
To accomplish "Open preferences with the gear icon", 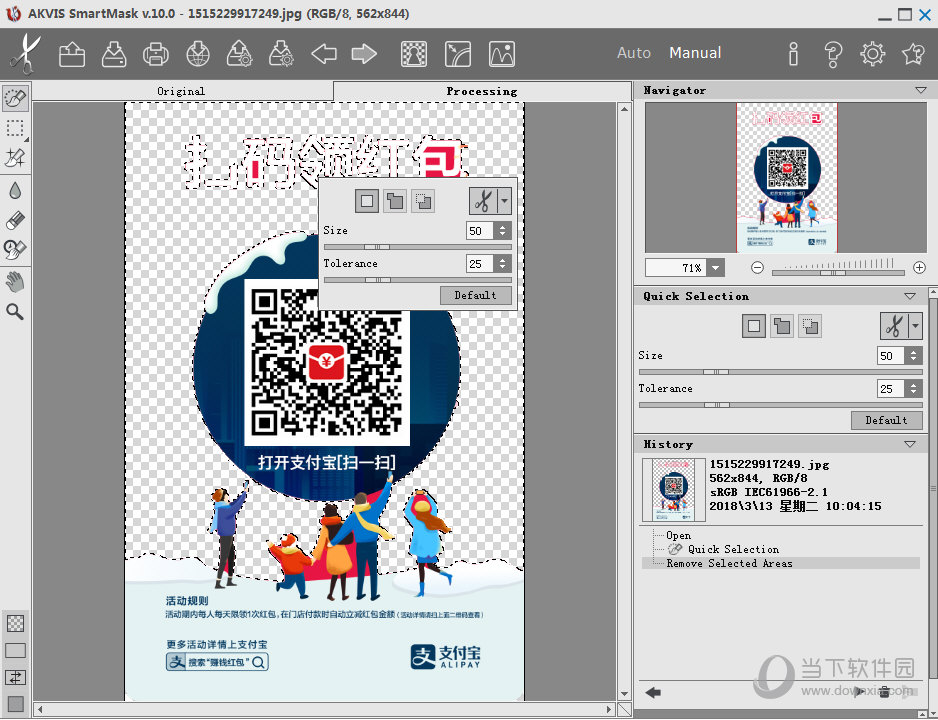I will [x=873, y=54].
